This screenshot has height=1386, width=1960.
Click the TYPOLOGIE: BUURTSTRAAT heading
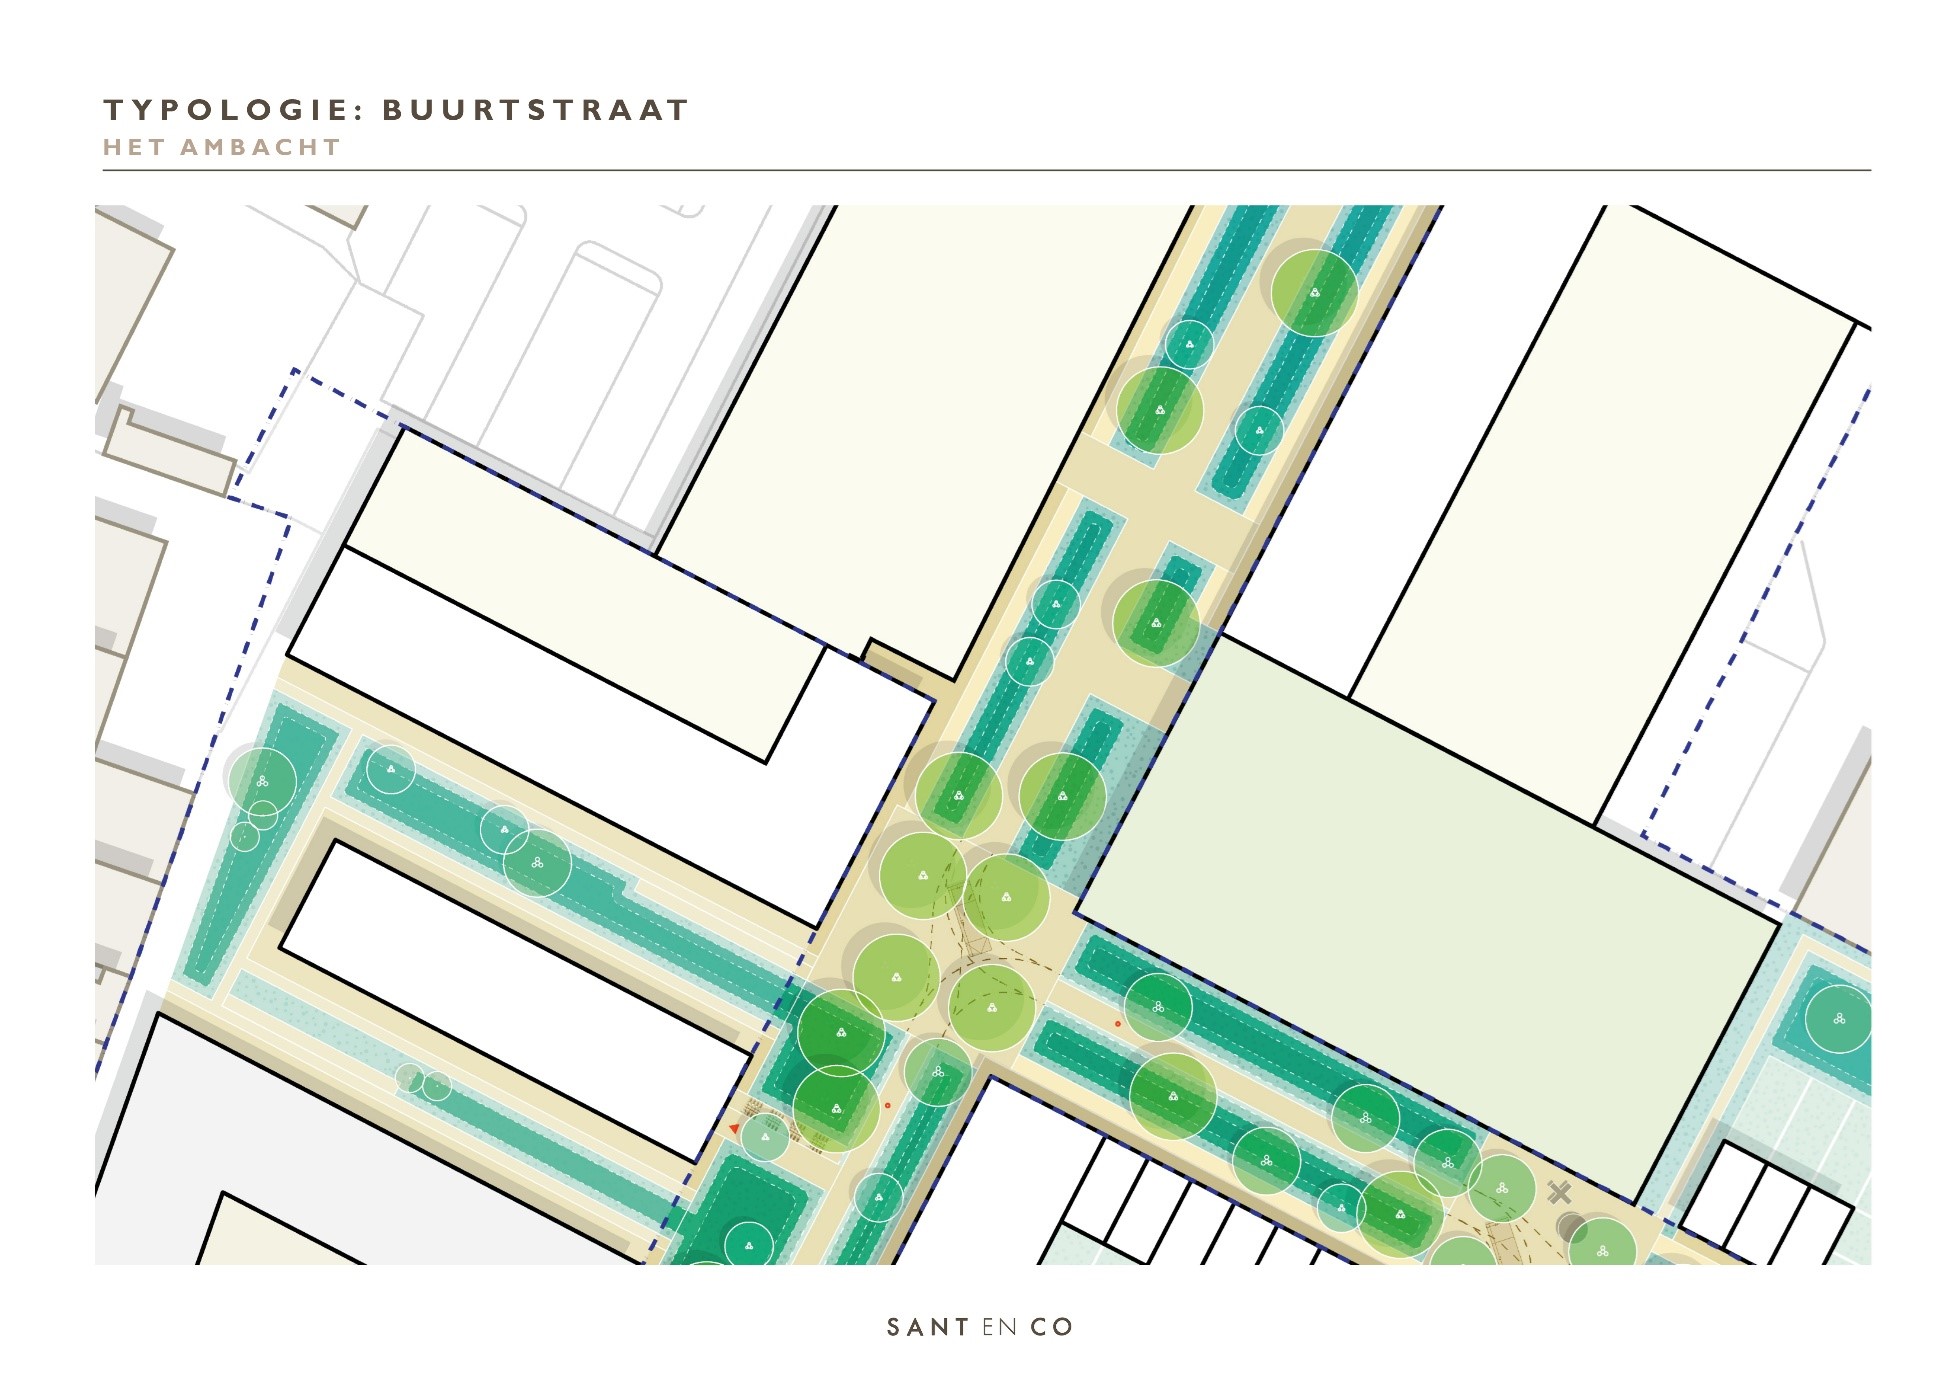click(x=397, y=110)
